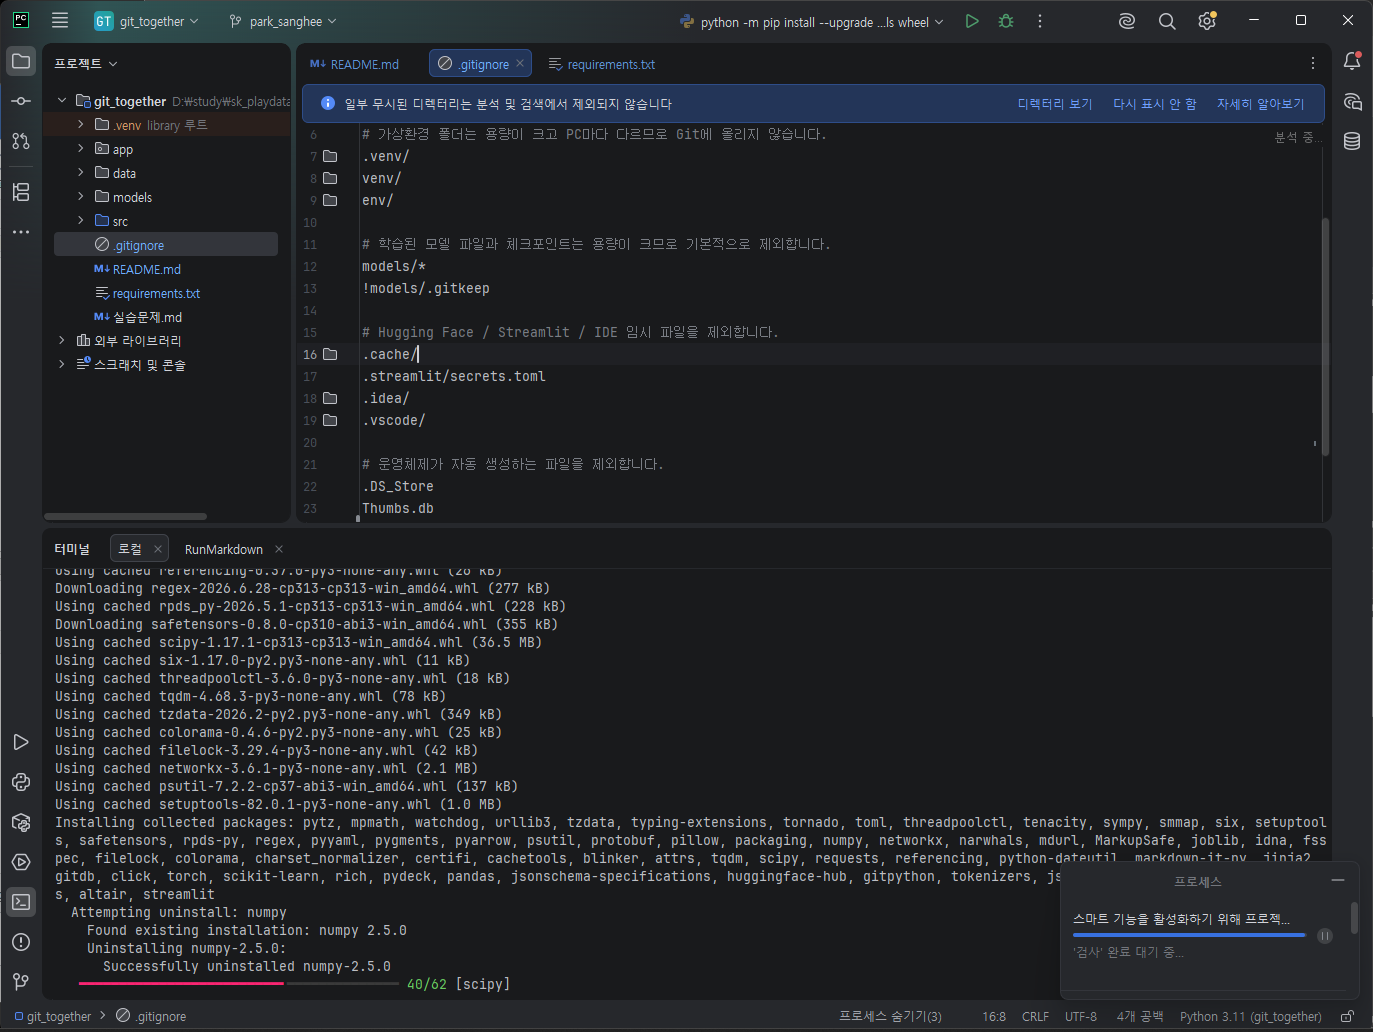Open the AI Assistant swirl icon
Viewport: 1373px width, 1032px height.
1127,21
